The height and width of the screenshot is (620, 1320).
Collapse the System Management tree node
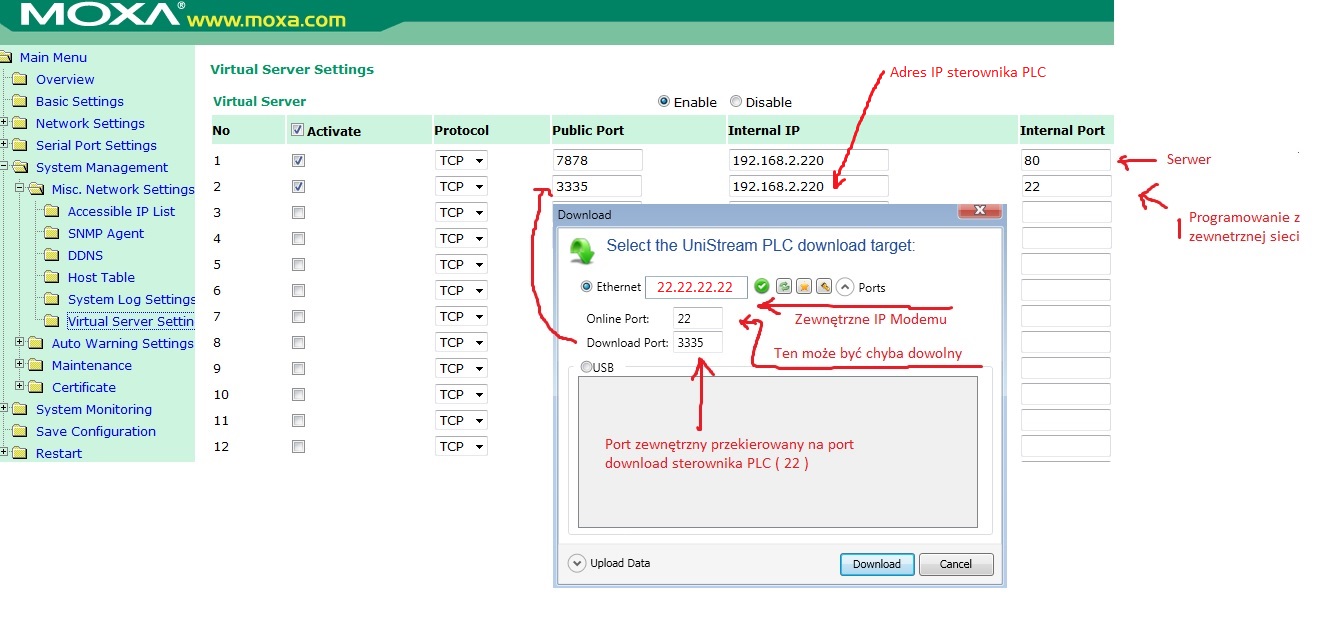pos(4,166)
